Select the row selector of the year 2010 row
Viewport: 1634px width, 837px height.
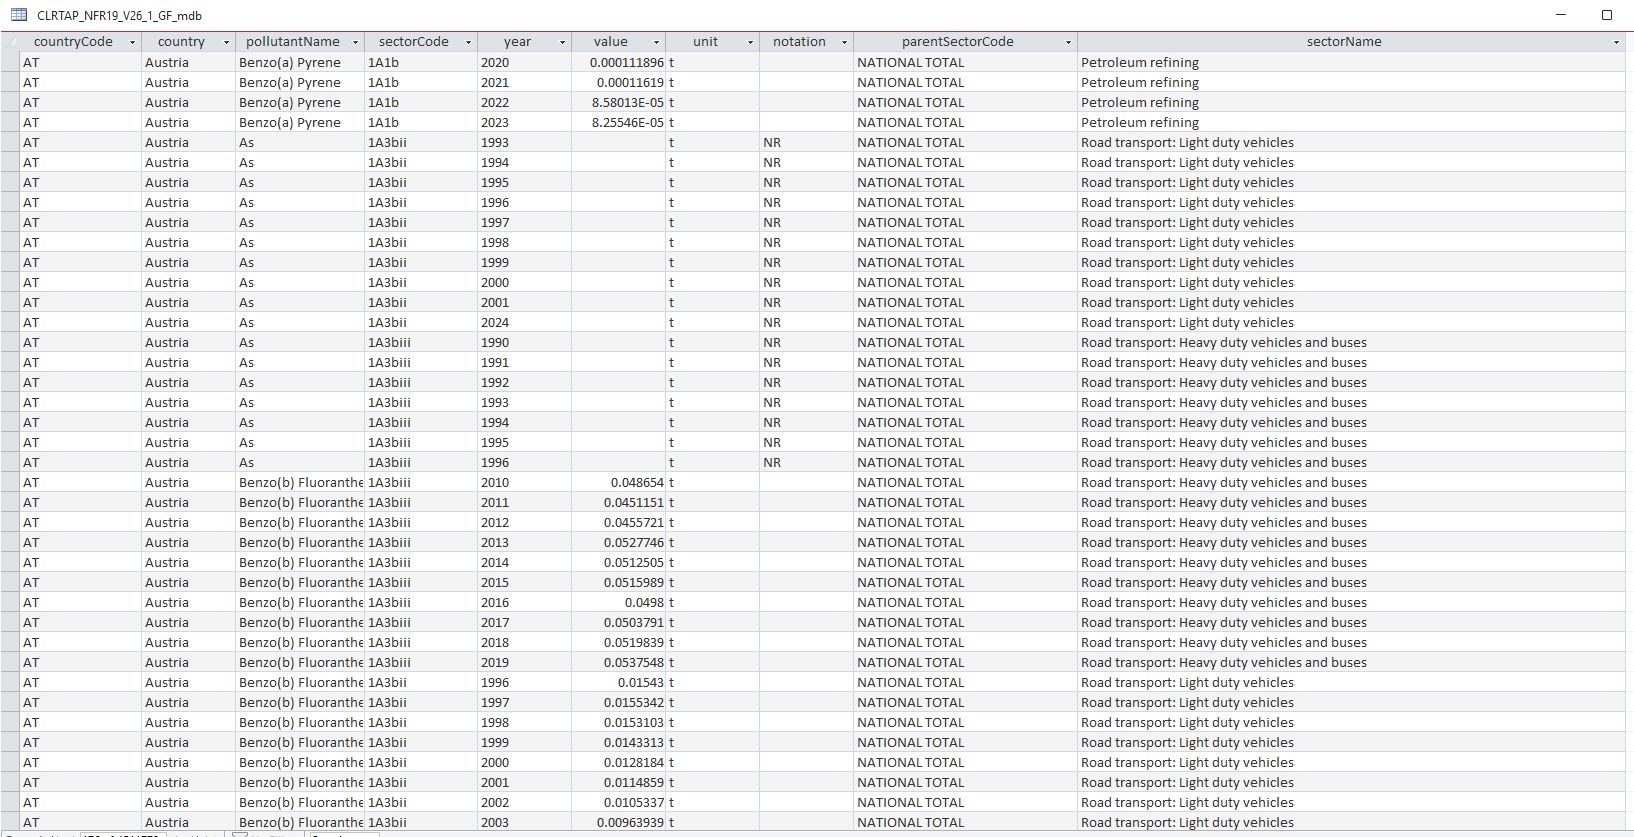(10, 482)
